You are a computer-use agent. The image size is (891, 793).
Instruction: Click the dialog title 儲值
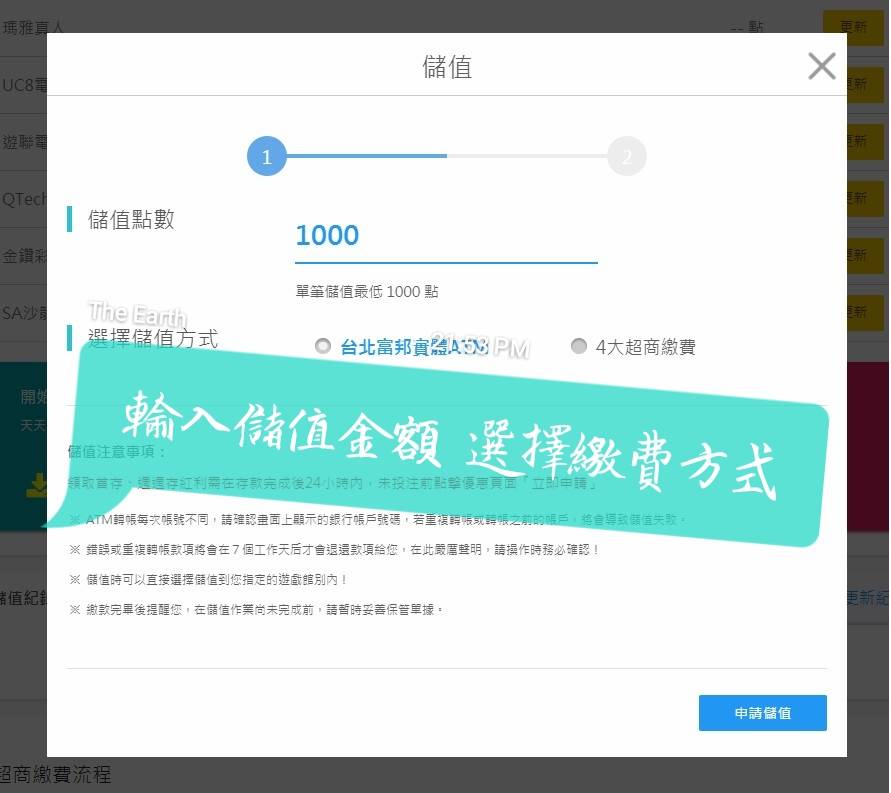pos(447,66)
